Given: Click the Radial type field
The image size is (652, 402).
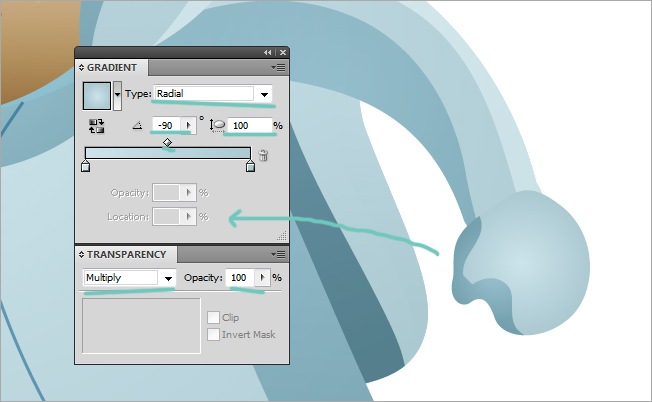Looking at the screenshot, I should pos(204,94).
